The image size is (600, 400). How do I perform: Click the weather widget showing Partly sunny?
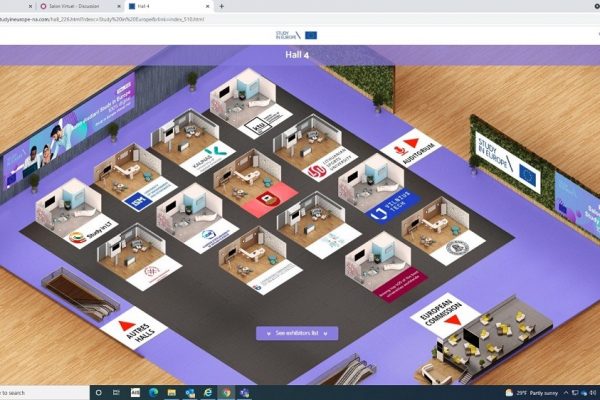(532, 393)
